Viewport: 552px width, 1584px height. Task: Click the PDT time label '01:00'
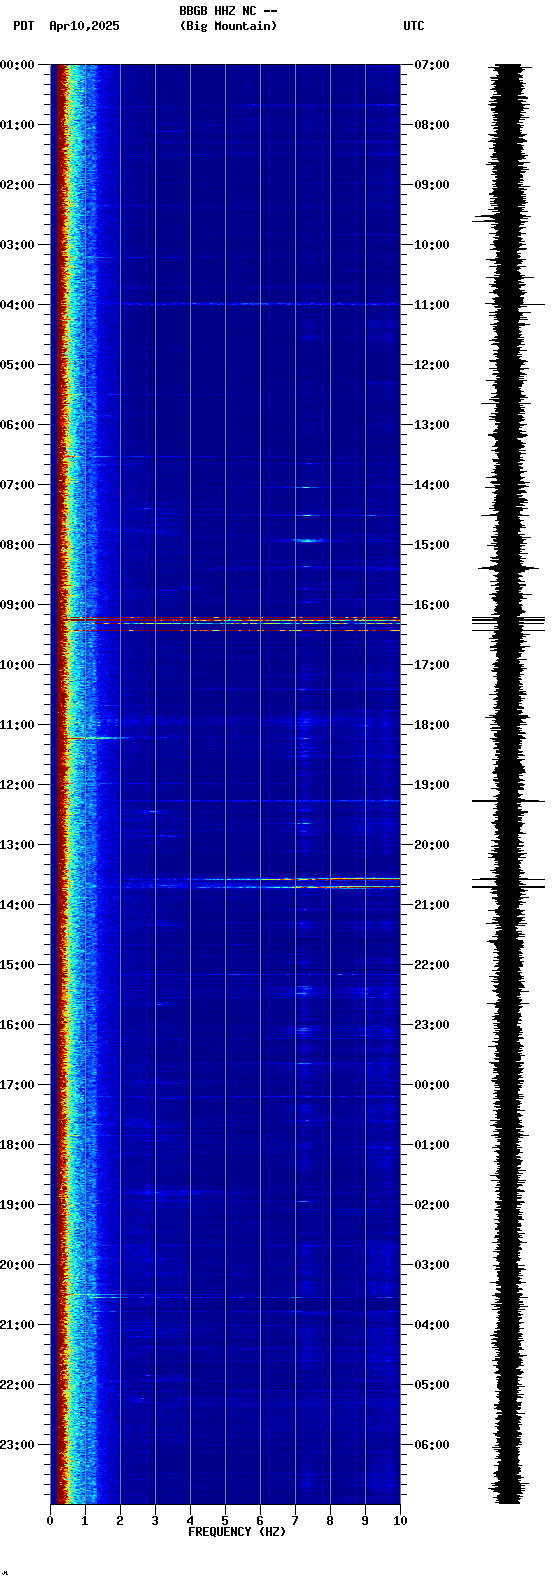click(x=17, y=125)
